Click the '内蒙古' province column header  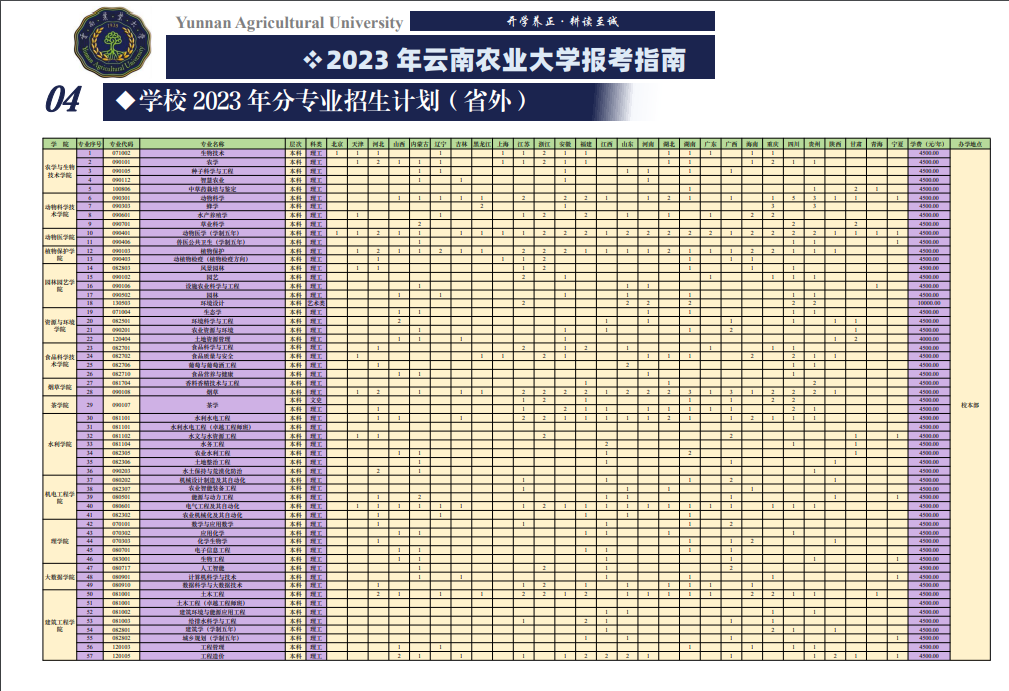(x=420, y=144)
